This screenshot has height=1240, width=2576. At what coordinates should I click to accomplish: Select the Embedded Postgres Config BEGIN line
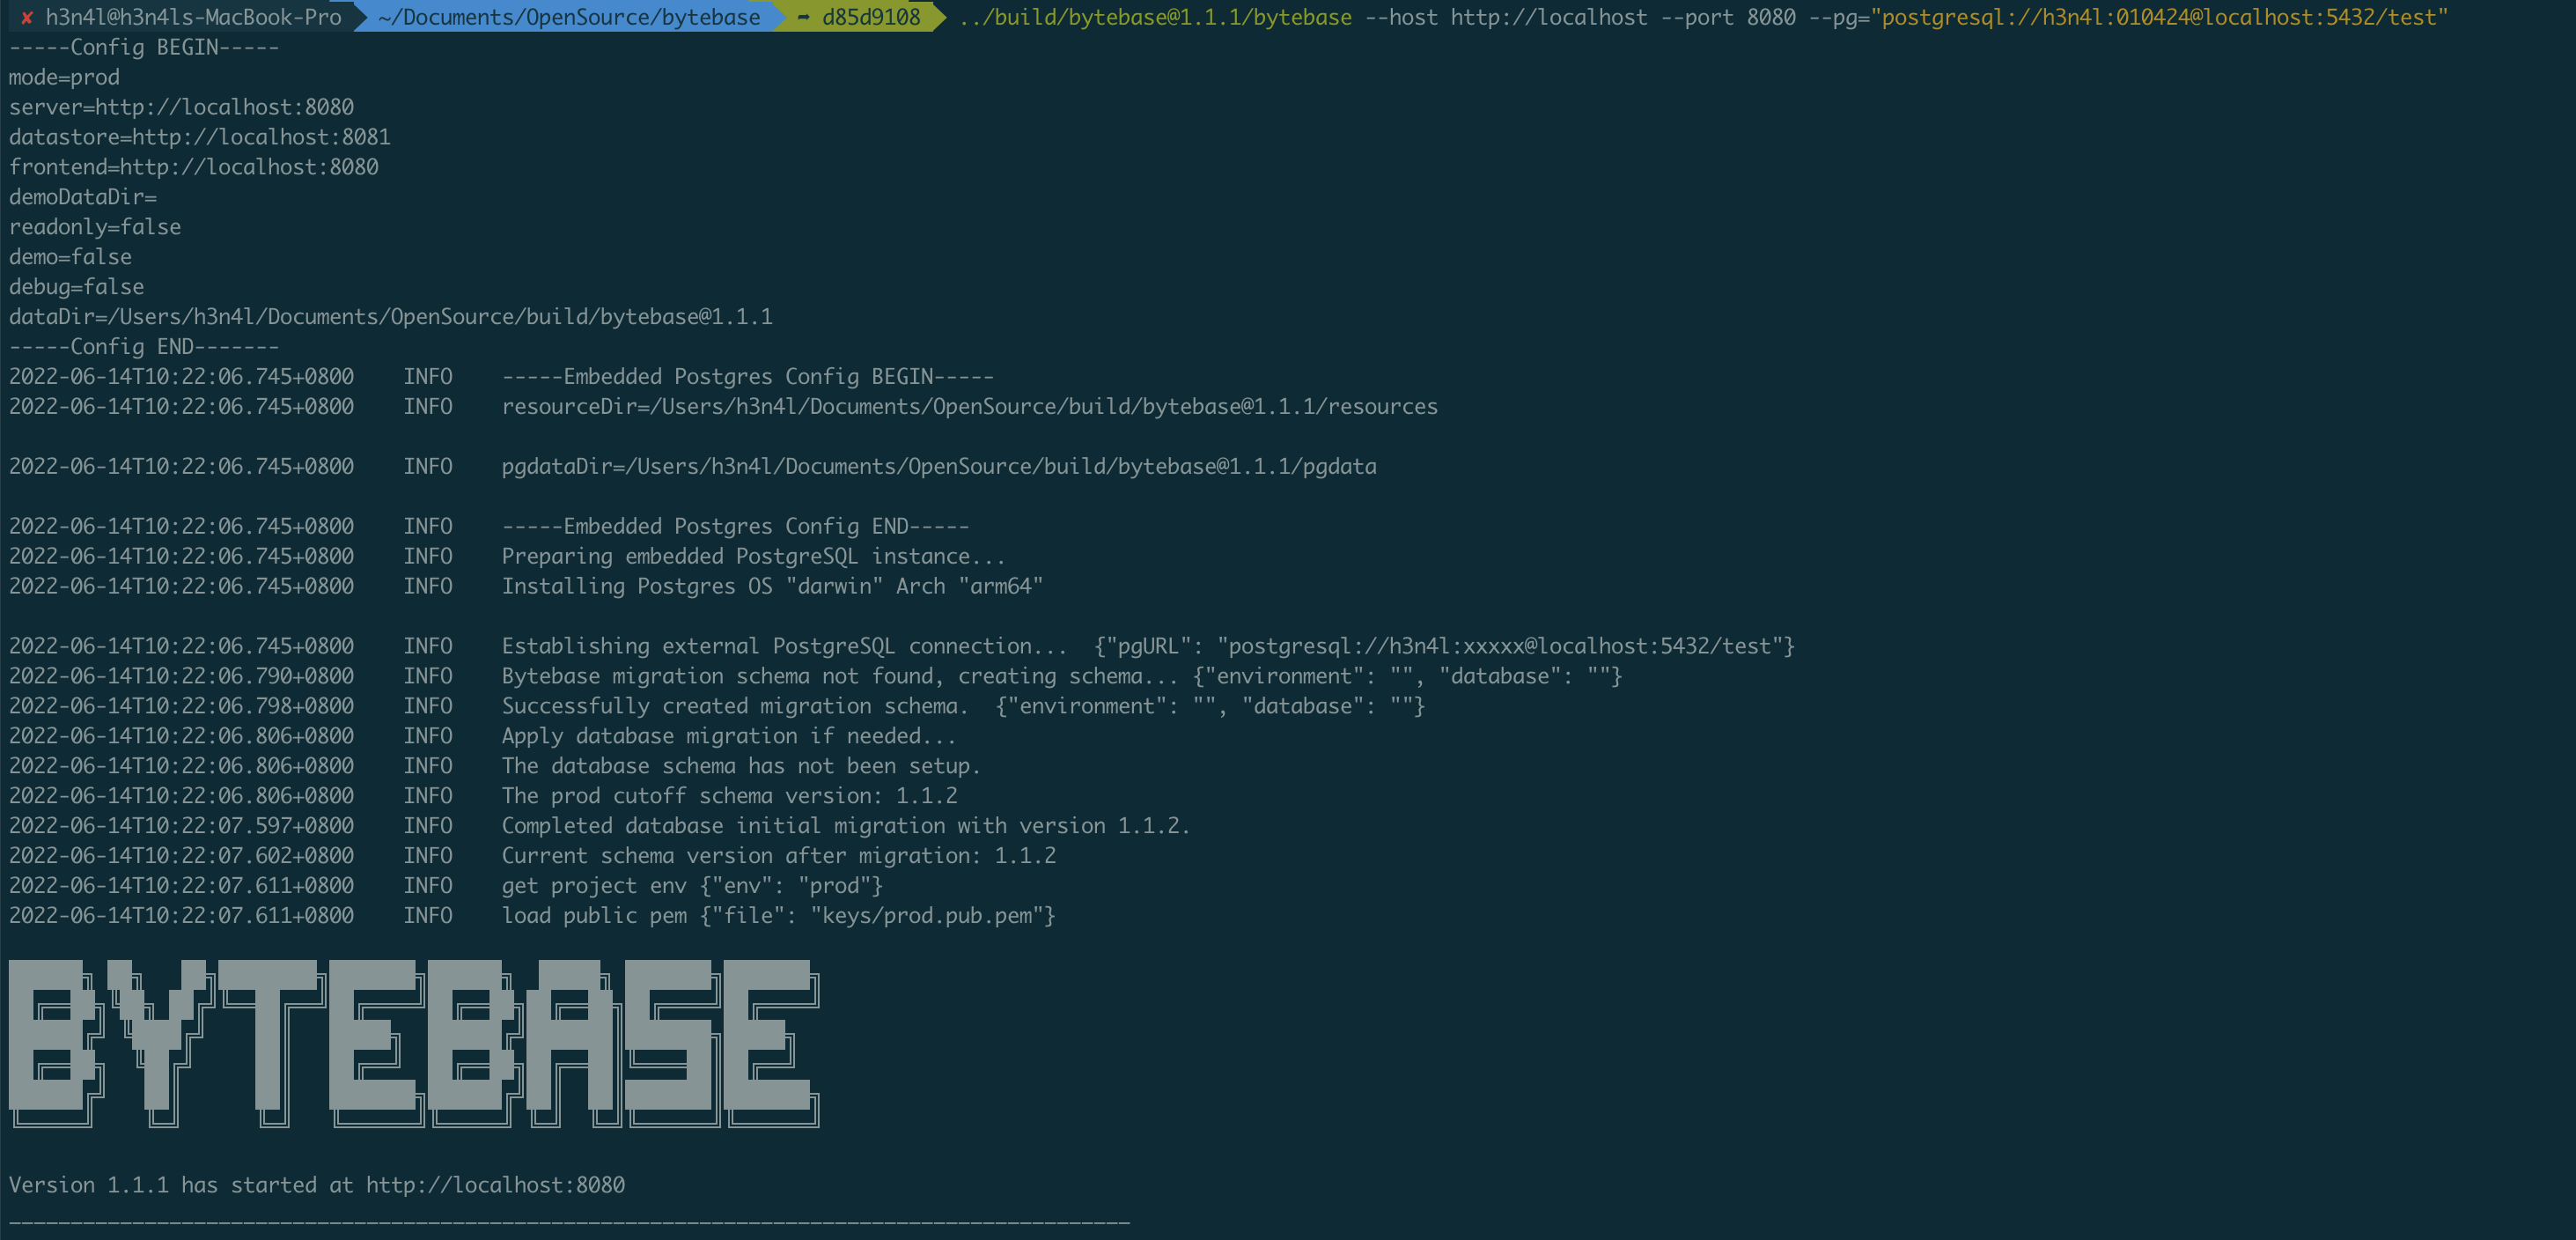[747, 377]
